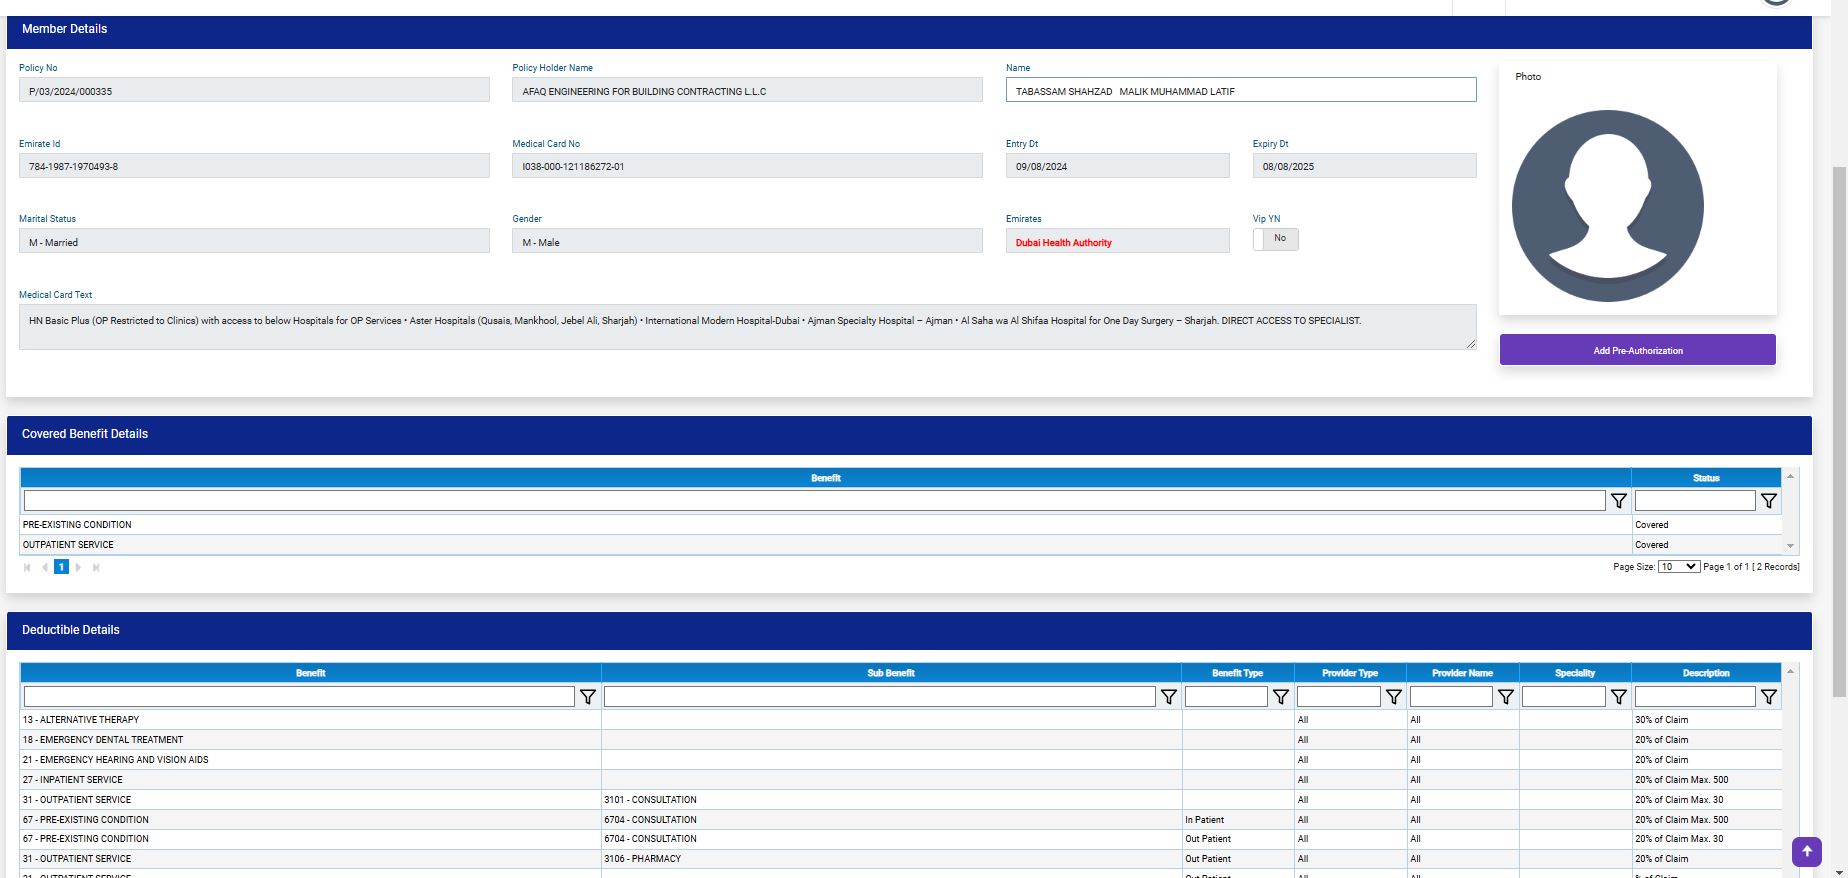This screenshot has width=1848, height=878.
Task: Toggle the Vip YN switch
Action: click(x=1275, y=239)
